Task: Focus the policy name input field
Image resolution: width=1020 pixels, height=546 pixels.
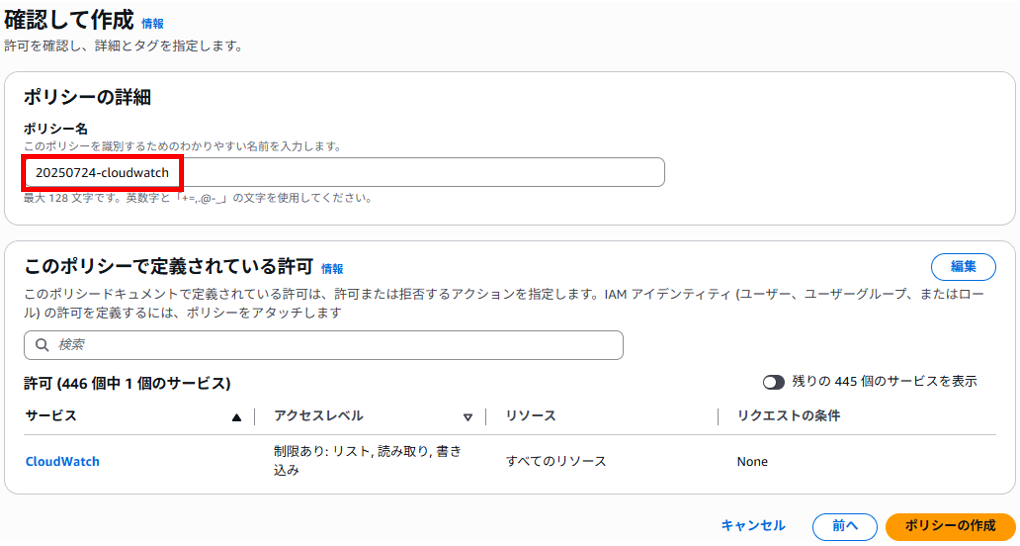Action: [344, 172]
